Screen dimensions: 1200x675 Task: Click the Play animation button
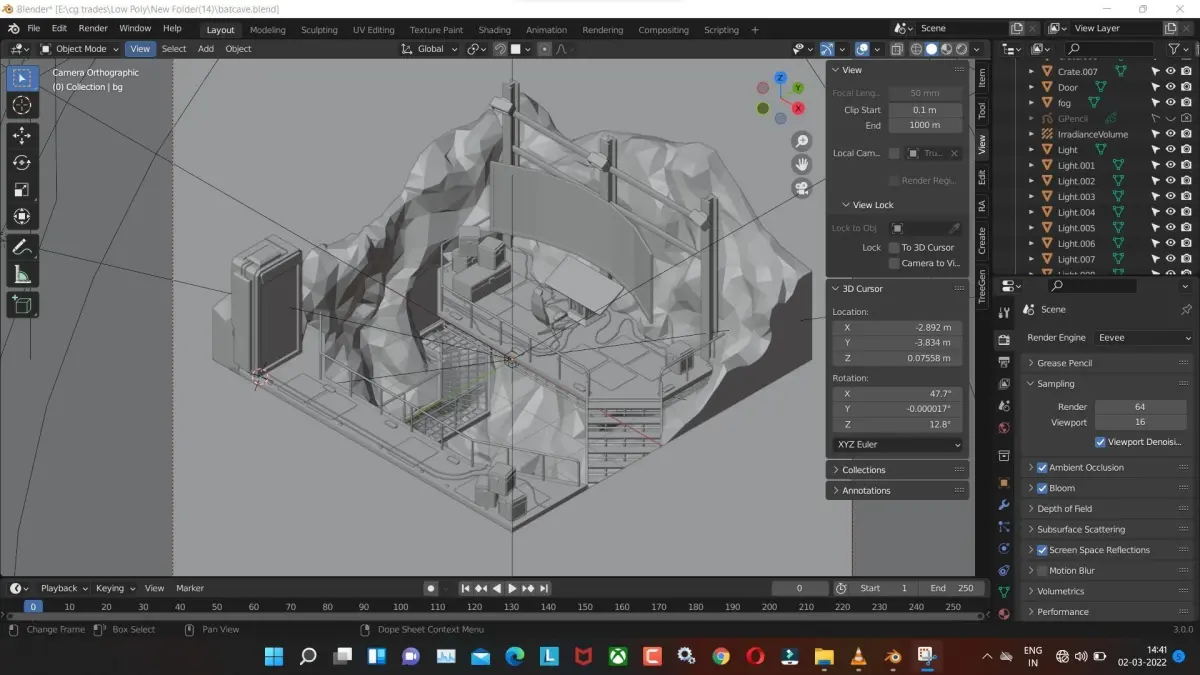click(x=513, y=588)
